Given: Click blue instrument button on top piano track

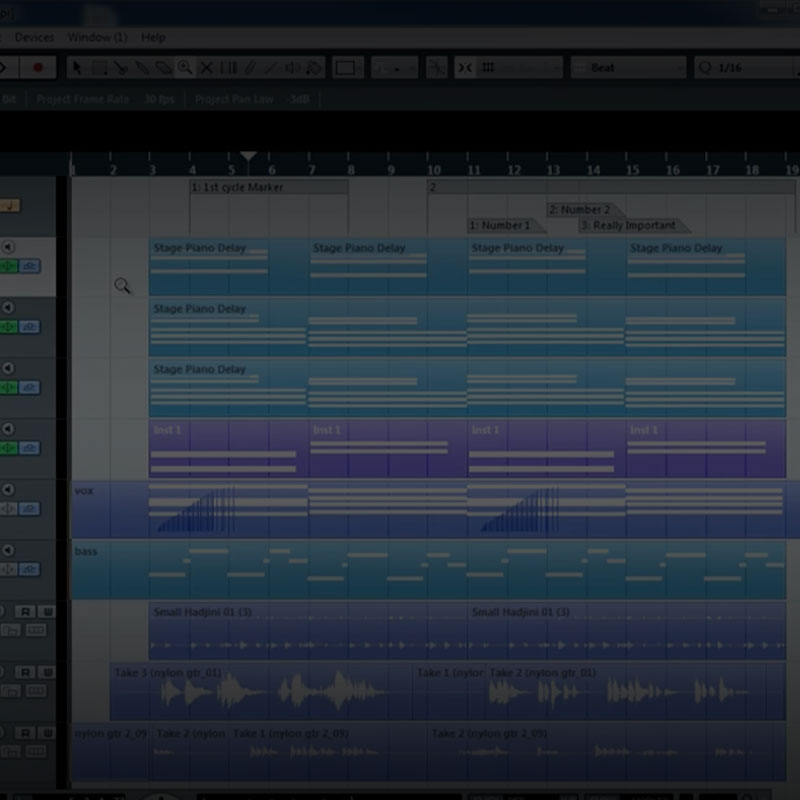Looking at the screenshot, I should coord(30,266).
